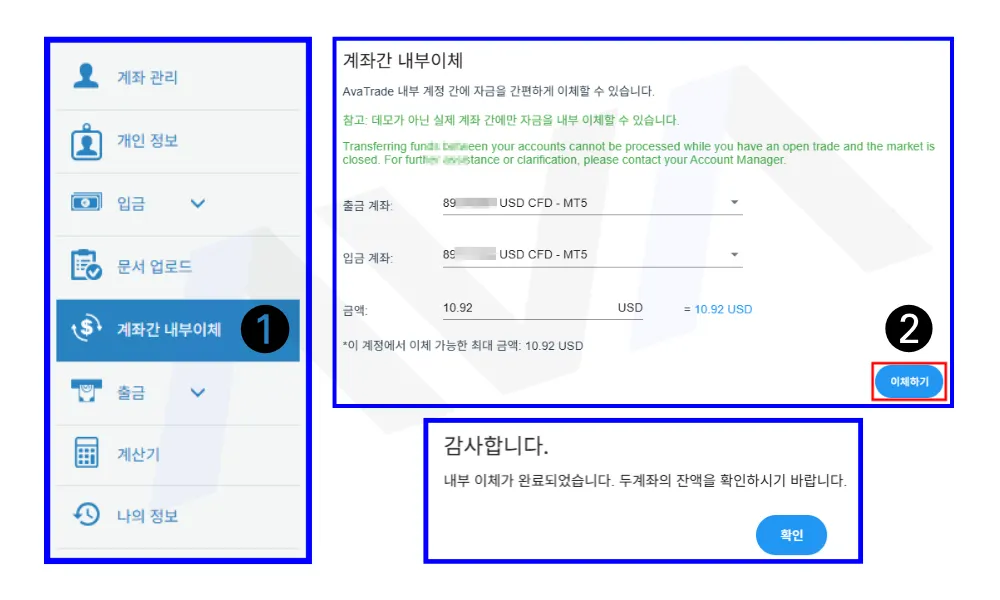
Task: Click the 계좌간 내부이체 dollar-arrows icon
Action: [87, 328]
